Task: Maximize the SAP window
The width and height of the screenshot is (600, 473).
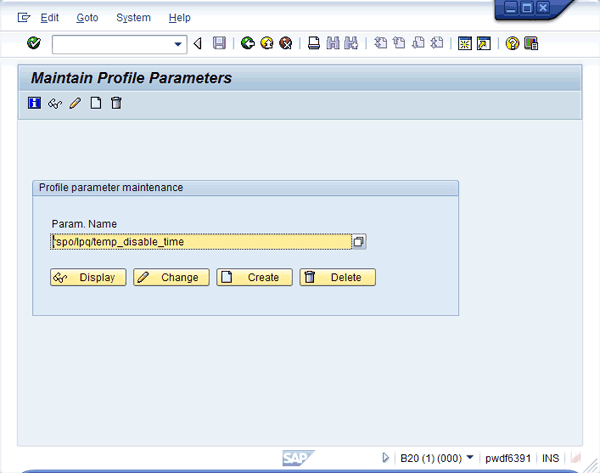Action: pyautogui.click(x=527, y=8)
